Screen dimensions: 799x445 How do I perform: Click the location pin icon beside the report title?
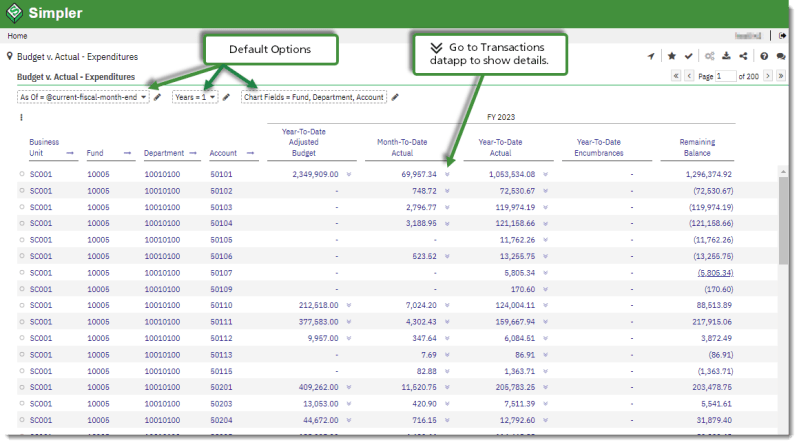pyautogui.click(x=9, y=56)
